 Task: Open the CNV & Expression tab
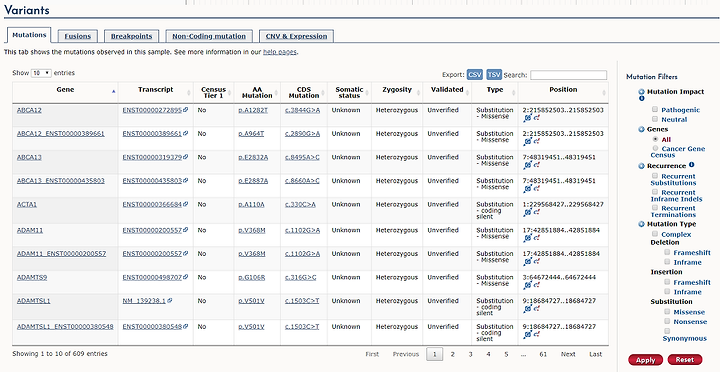296,36
